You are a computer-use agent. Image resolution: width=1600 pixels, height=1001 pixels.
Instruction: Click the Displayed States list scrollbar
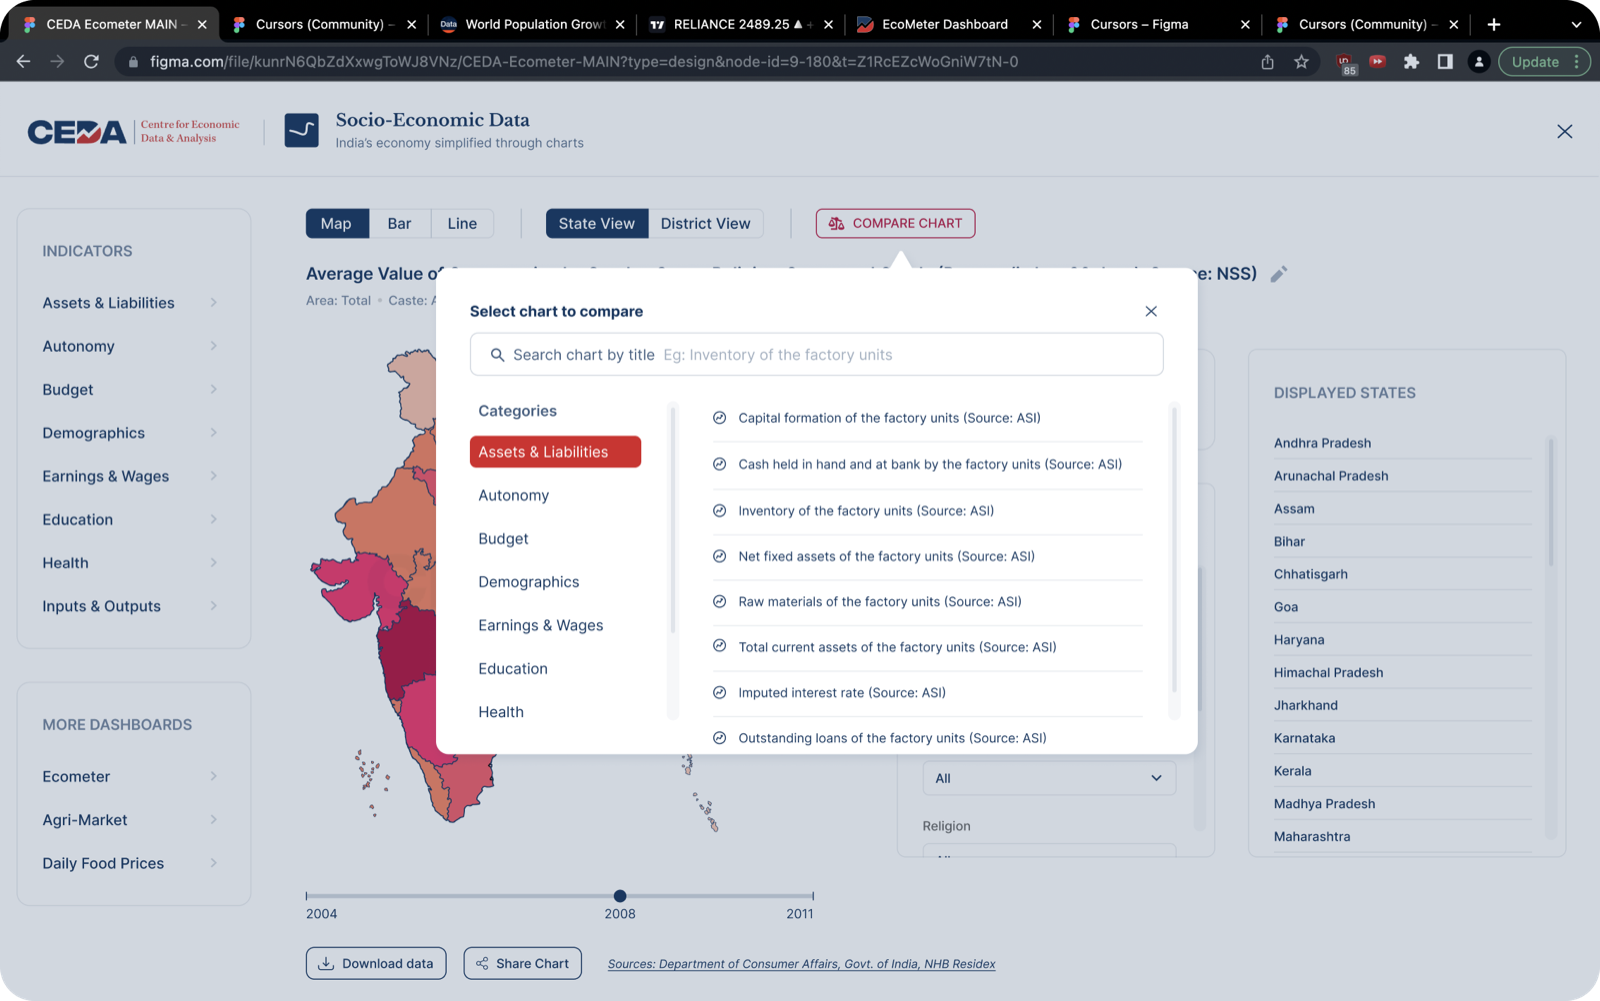[x=1551, y=502]
